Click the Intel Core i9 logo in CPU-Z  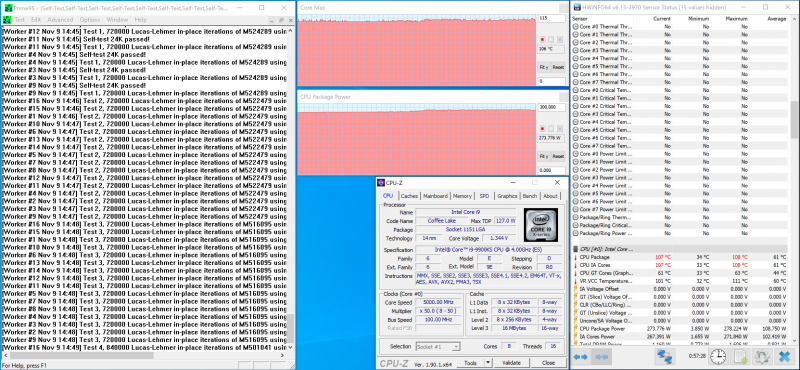(x=541, y=225)
